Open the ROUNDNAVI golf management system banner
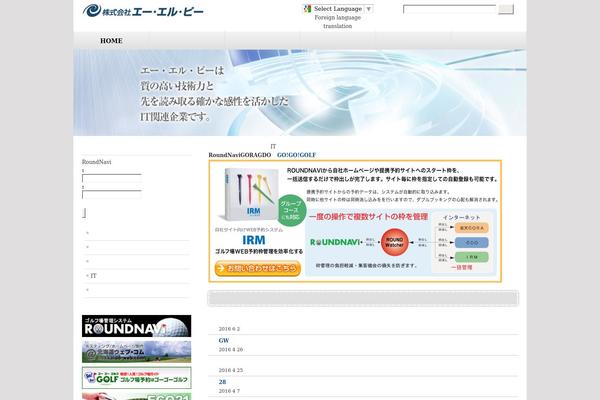The height and width of the screenshot is (400, 600). pyautogui.click(x=137, y=326)
